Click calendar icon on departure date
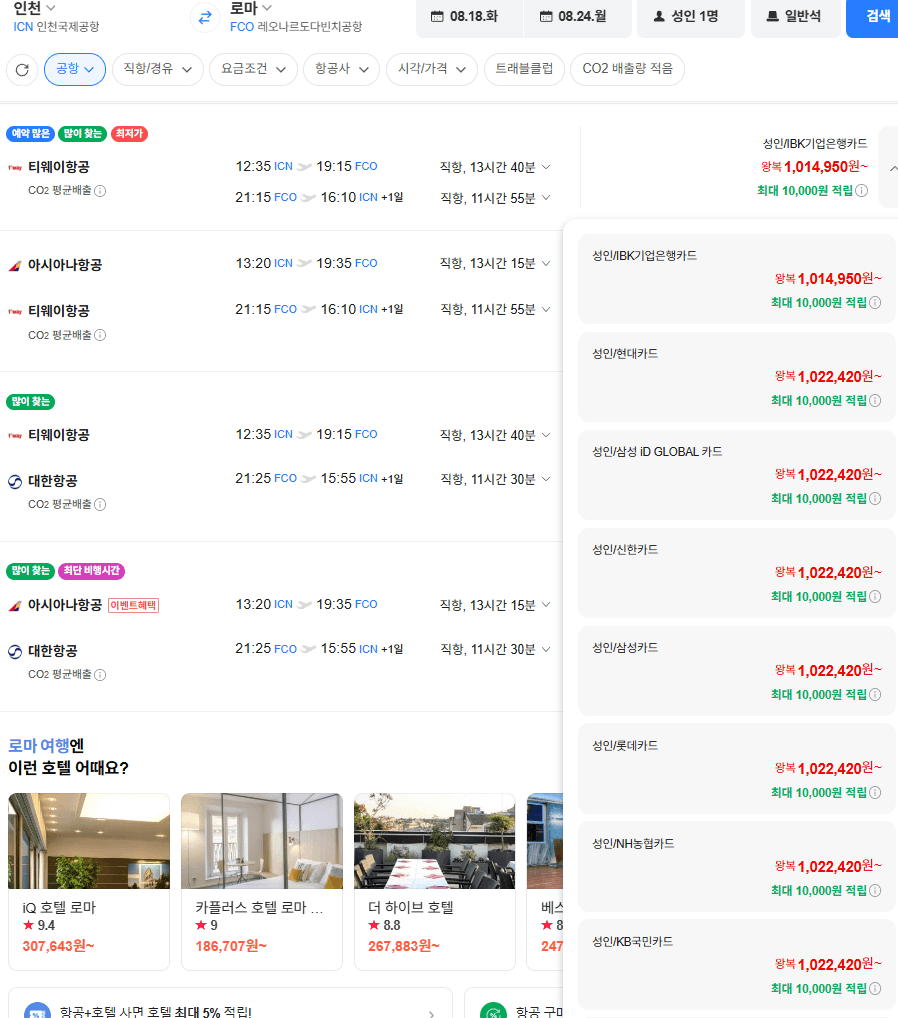 (438, 17)
